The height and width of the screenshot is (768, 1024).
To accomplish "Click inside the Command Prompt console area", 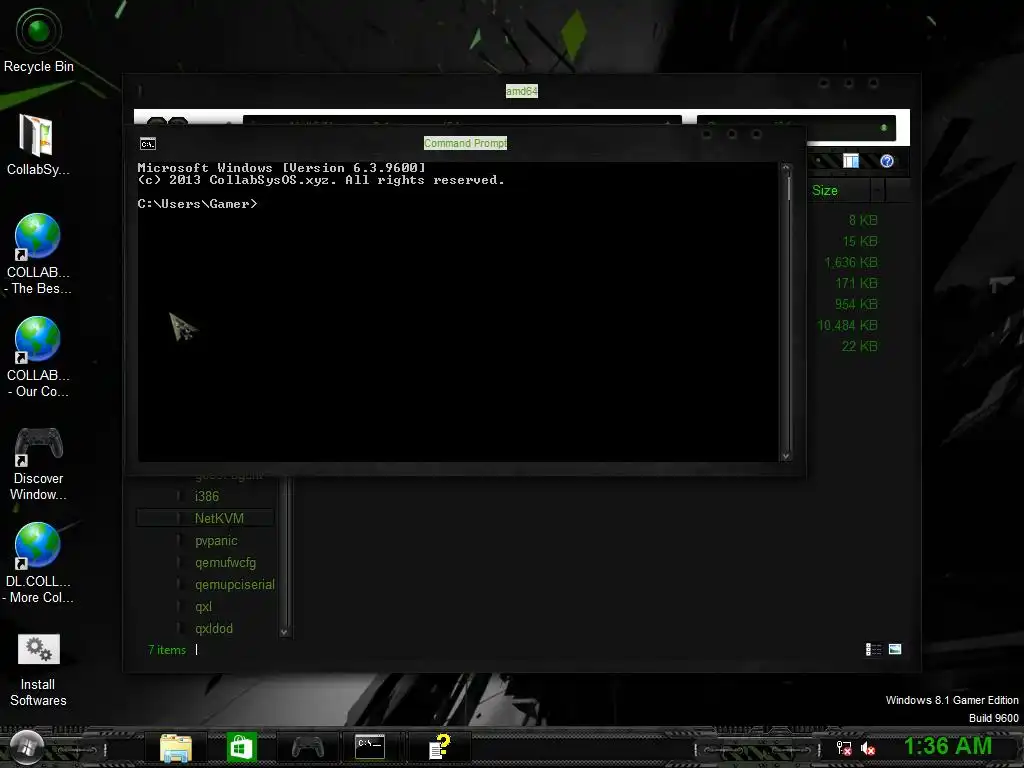I will (458, 312).
